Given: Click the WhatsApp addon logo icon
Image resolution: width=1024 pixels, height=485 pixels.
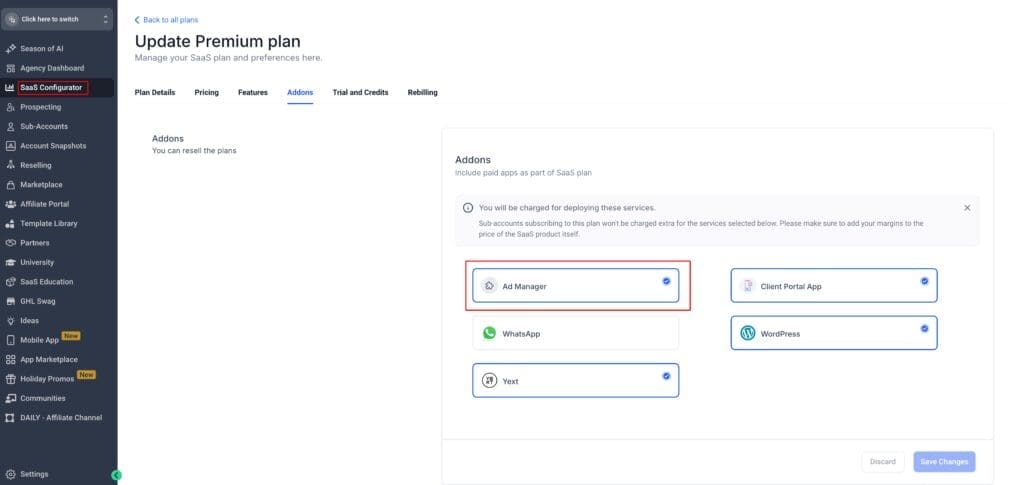Looking at the screenshot, I should point(489,333).
